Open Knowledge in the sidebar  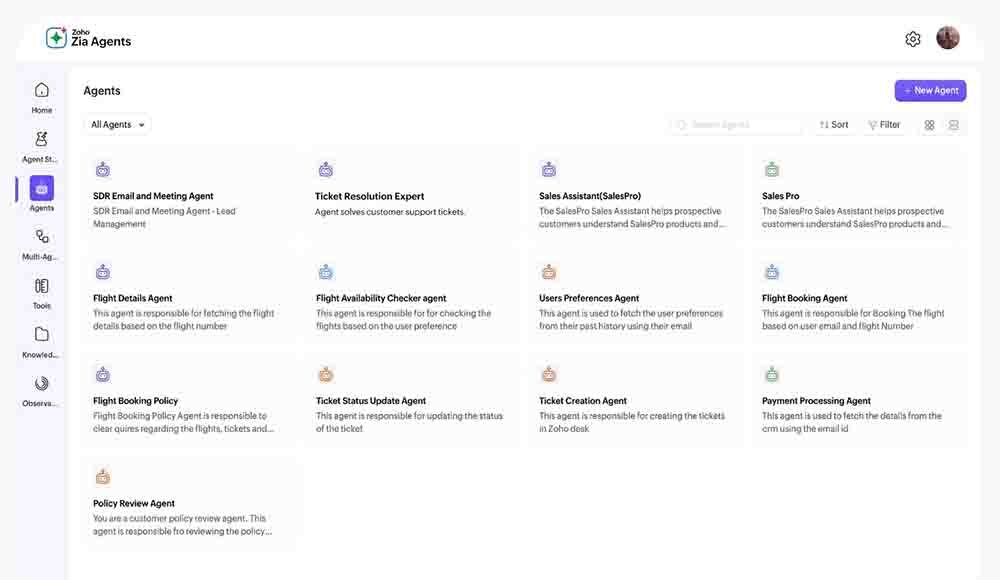[x=41, y=343]
